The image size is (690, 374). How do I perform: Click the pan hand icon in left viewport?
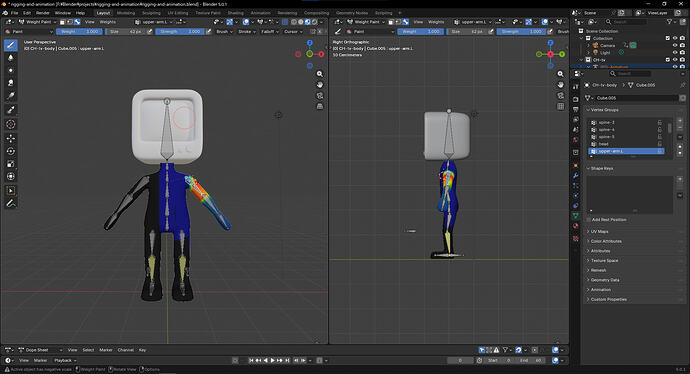pyautogui.click(x=320, y=84)
